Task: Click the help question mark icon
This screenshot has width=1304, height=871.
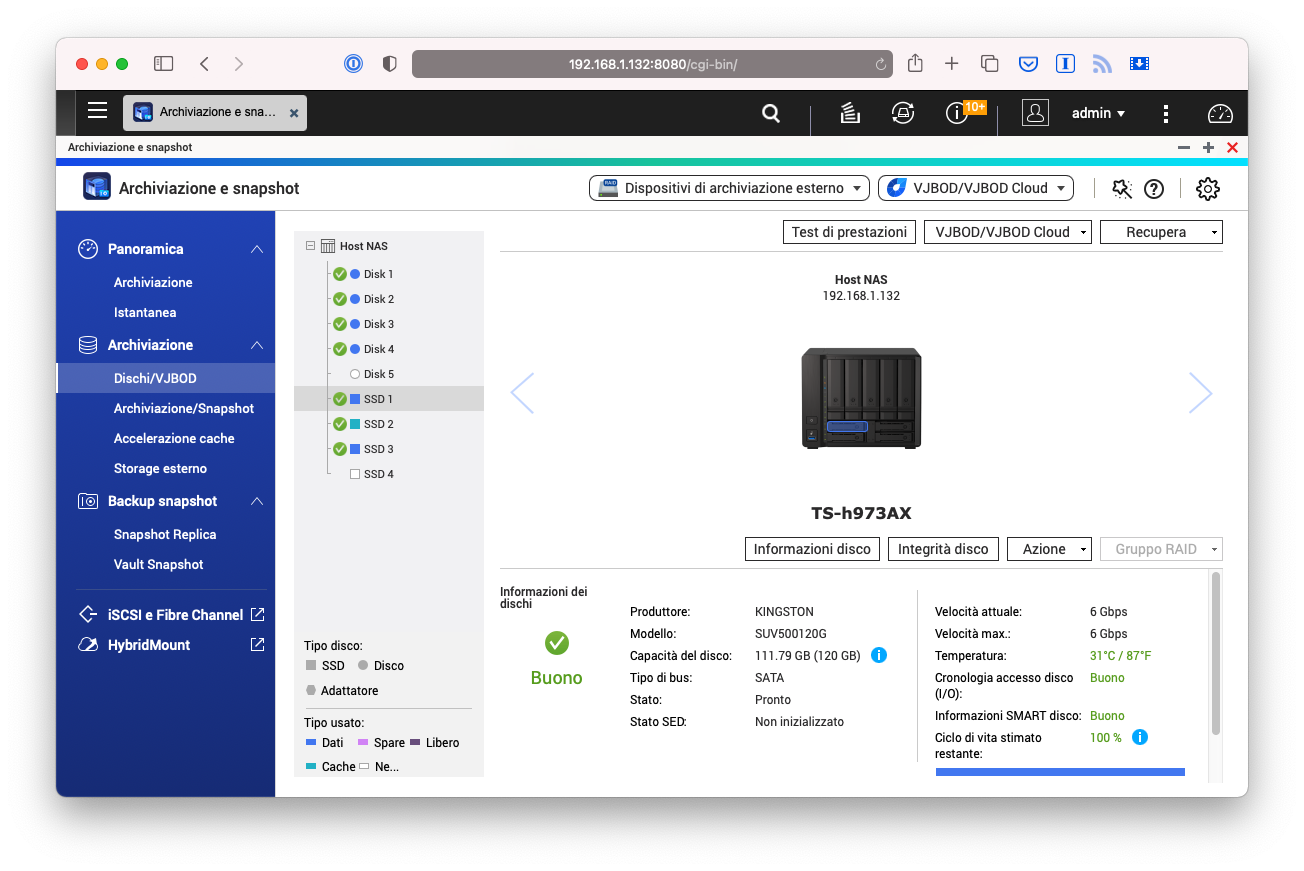Action: (1154, 189)
